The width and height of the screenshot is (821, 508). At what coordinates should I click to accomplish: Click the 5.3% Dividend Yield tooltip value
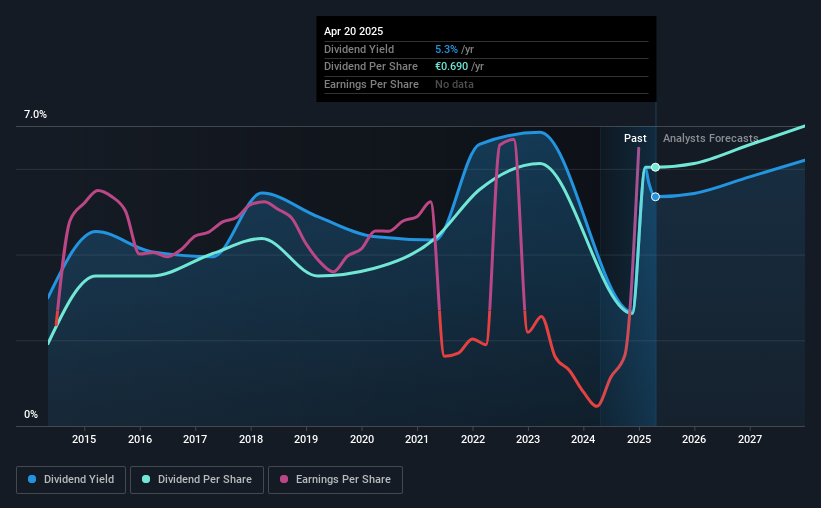click(x=446, y=49)
